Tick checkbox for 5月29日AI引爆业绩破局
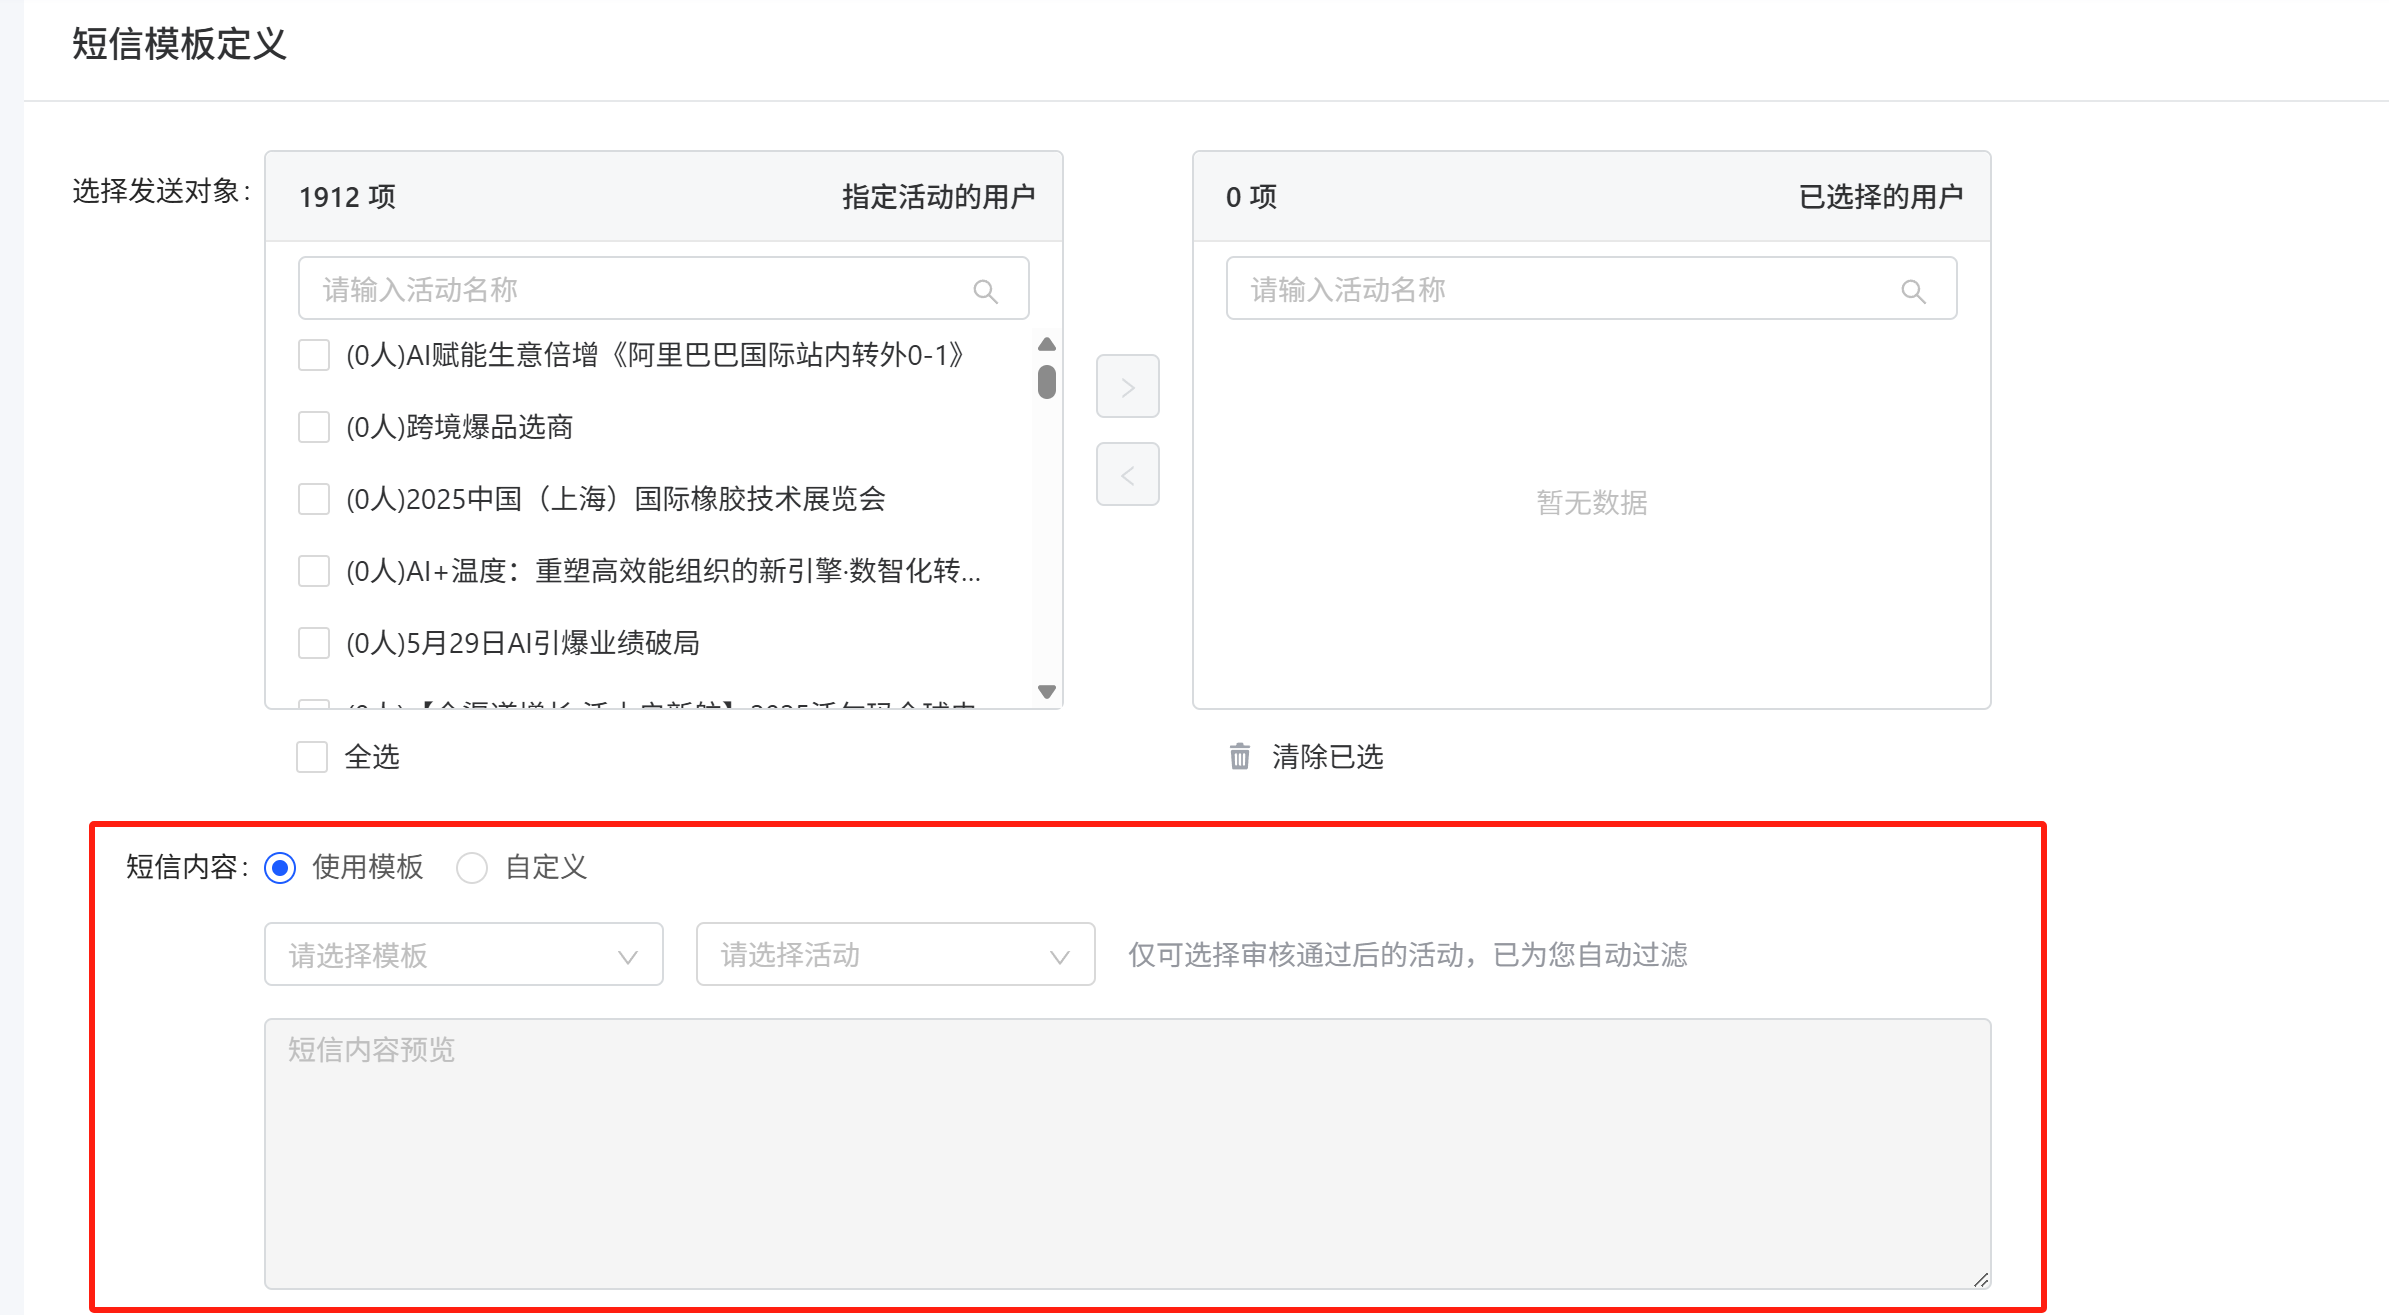This screenshot has width=2389, height=1315. (314, 643)
